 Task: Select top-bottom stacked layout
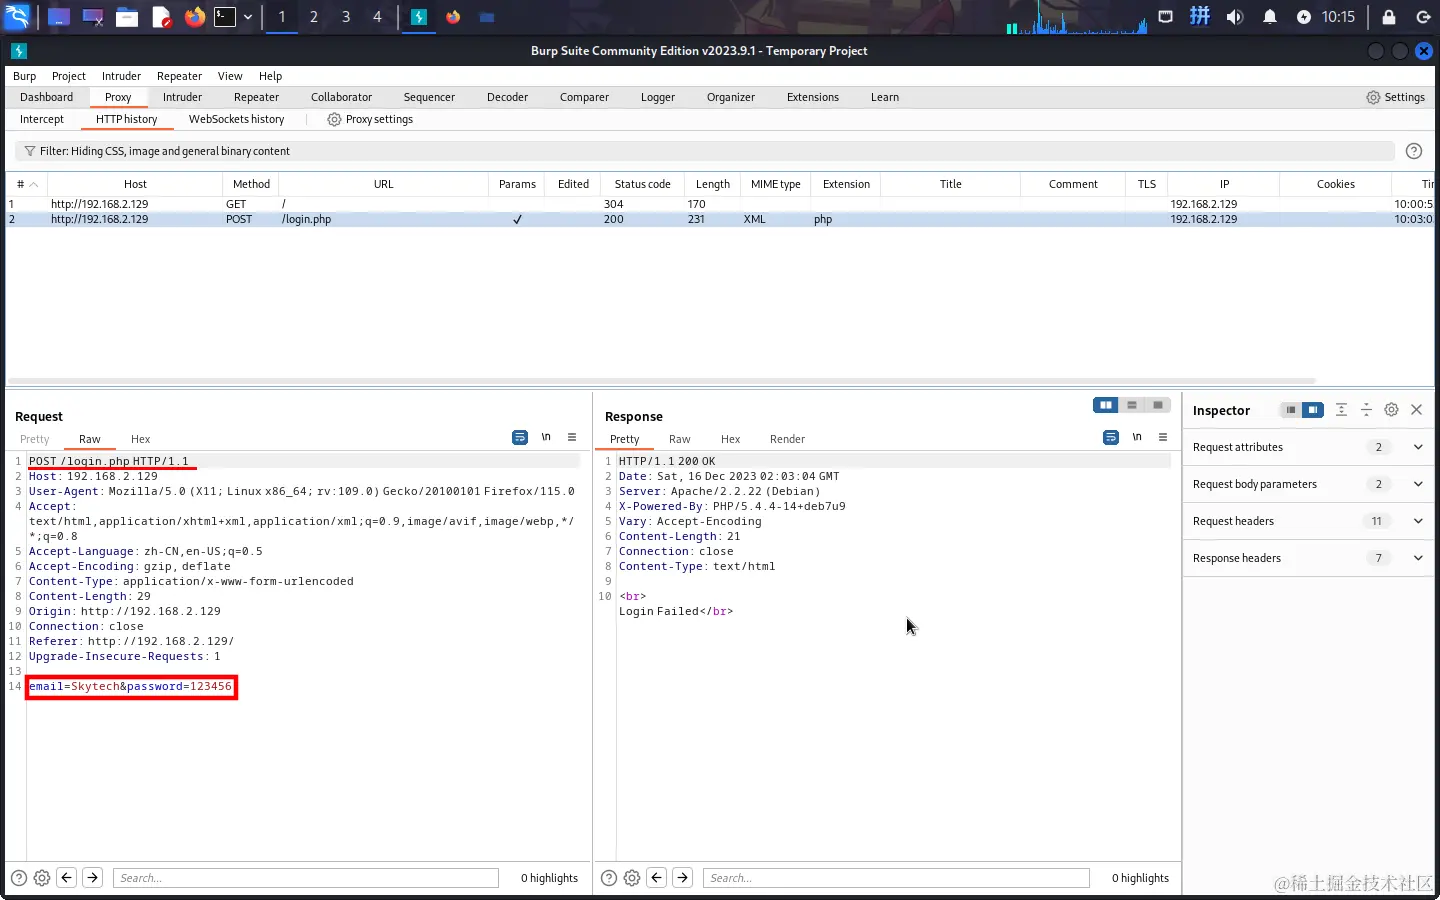[1132, 405]
